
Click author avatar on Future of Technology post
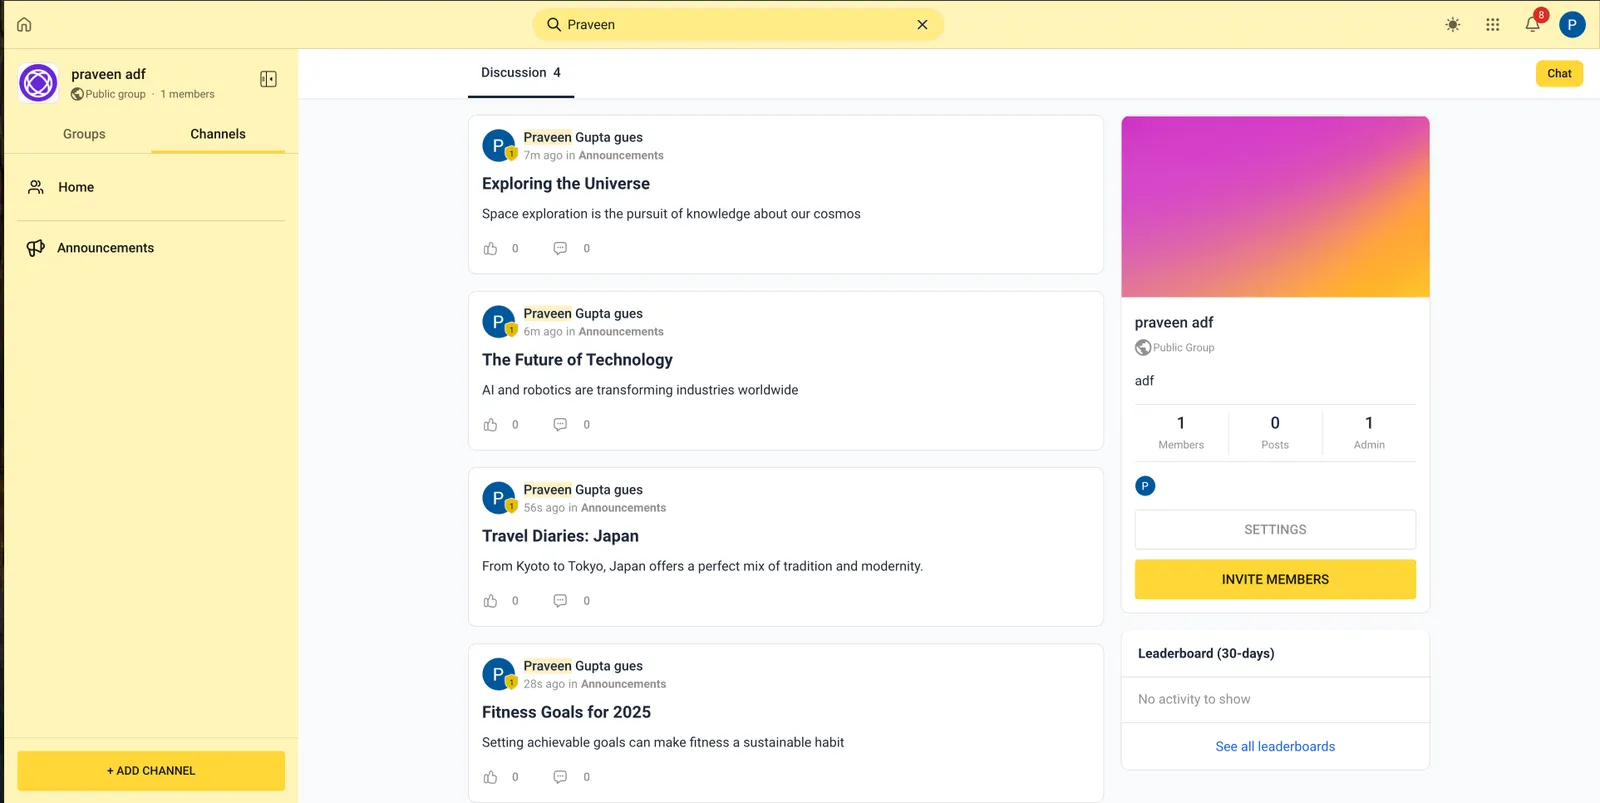click(x=498, y=322)
